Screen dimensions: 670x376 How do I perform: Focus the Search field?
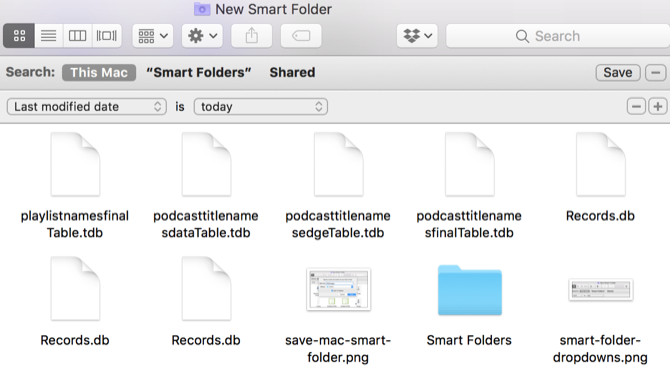pos(558,36)
